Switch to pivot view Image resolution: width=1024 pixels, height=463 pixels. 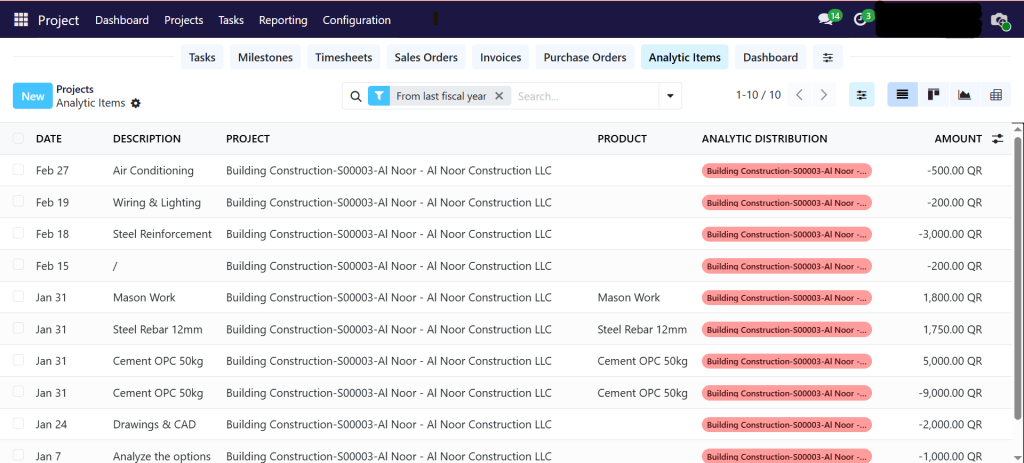click(995, 95)
